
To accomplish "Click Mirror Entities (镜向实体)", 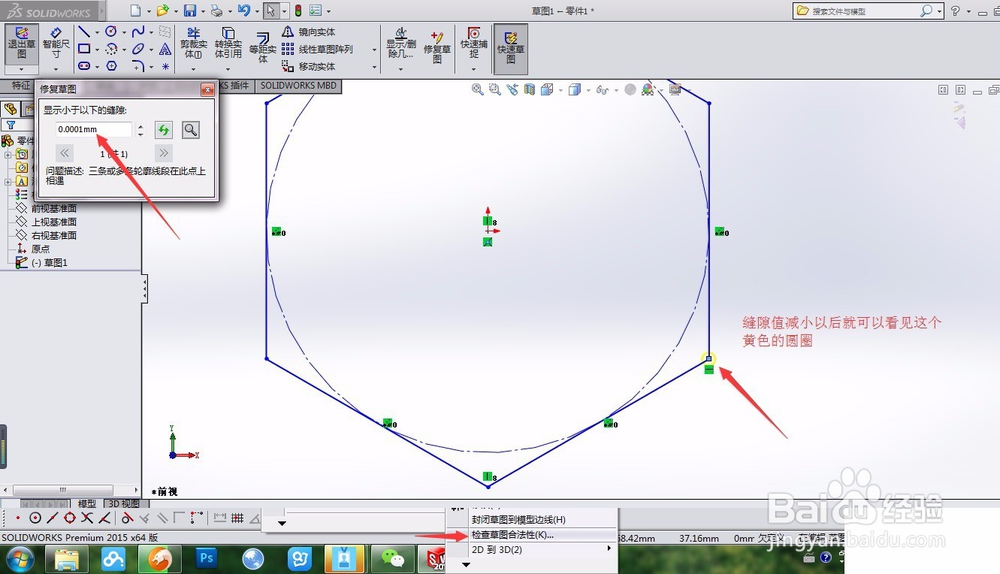I will 309,31.
